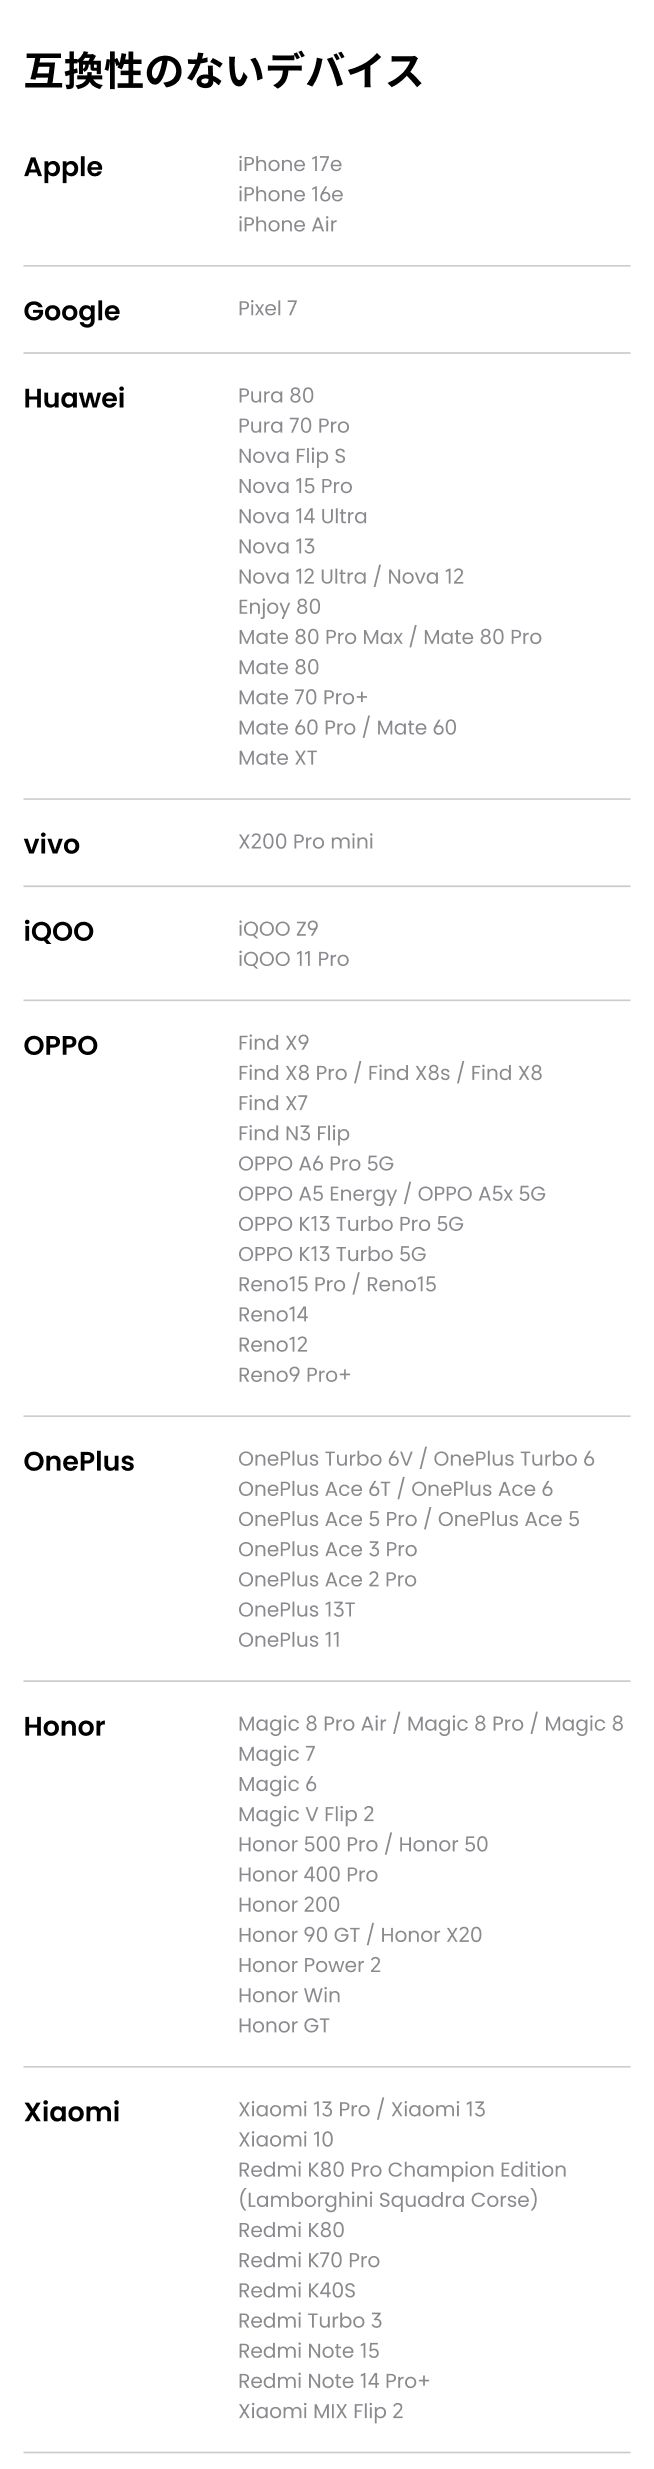Select OnePlus 13T entry

297,1609
